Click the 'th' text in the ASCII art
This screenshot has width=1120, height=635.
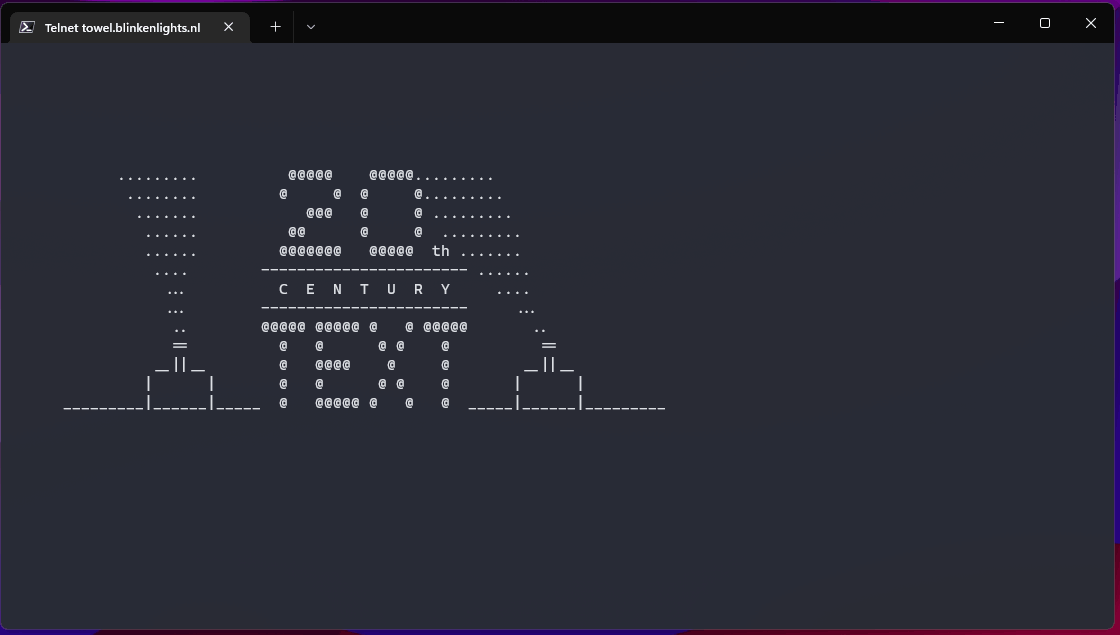[x=441, y=251]
